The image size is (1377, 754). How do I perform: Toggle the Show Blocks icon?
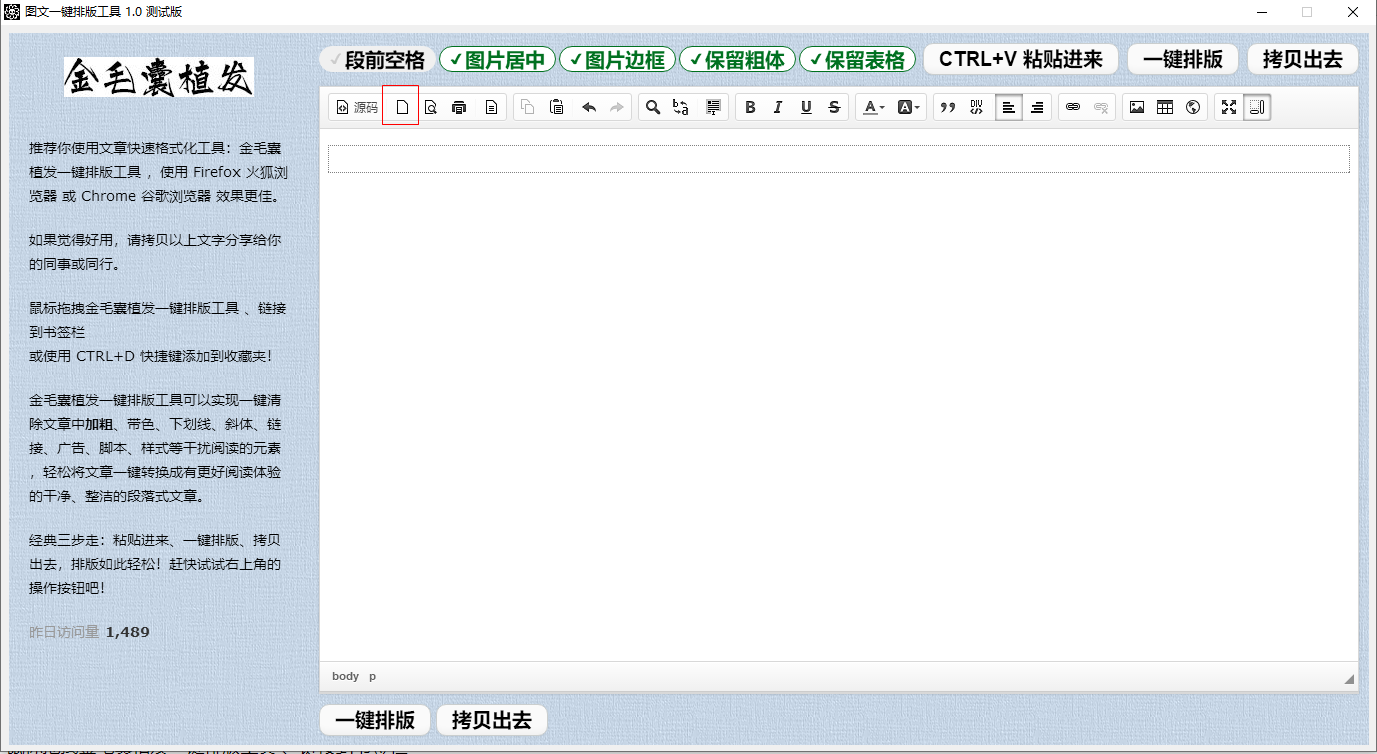tap(1257, 107)
